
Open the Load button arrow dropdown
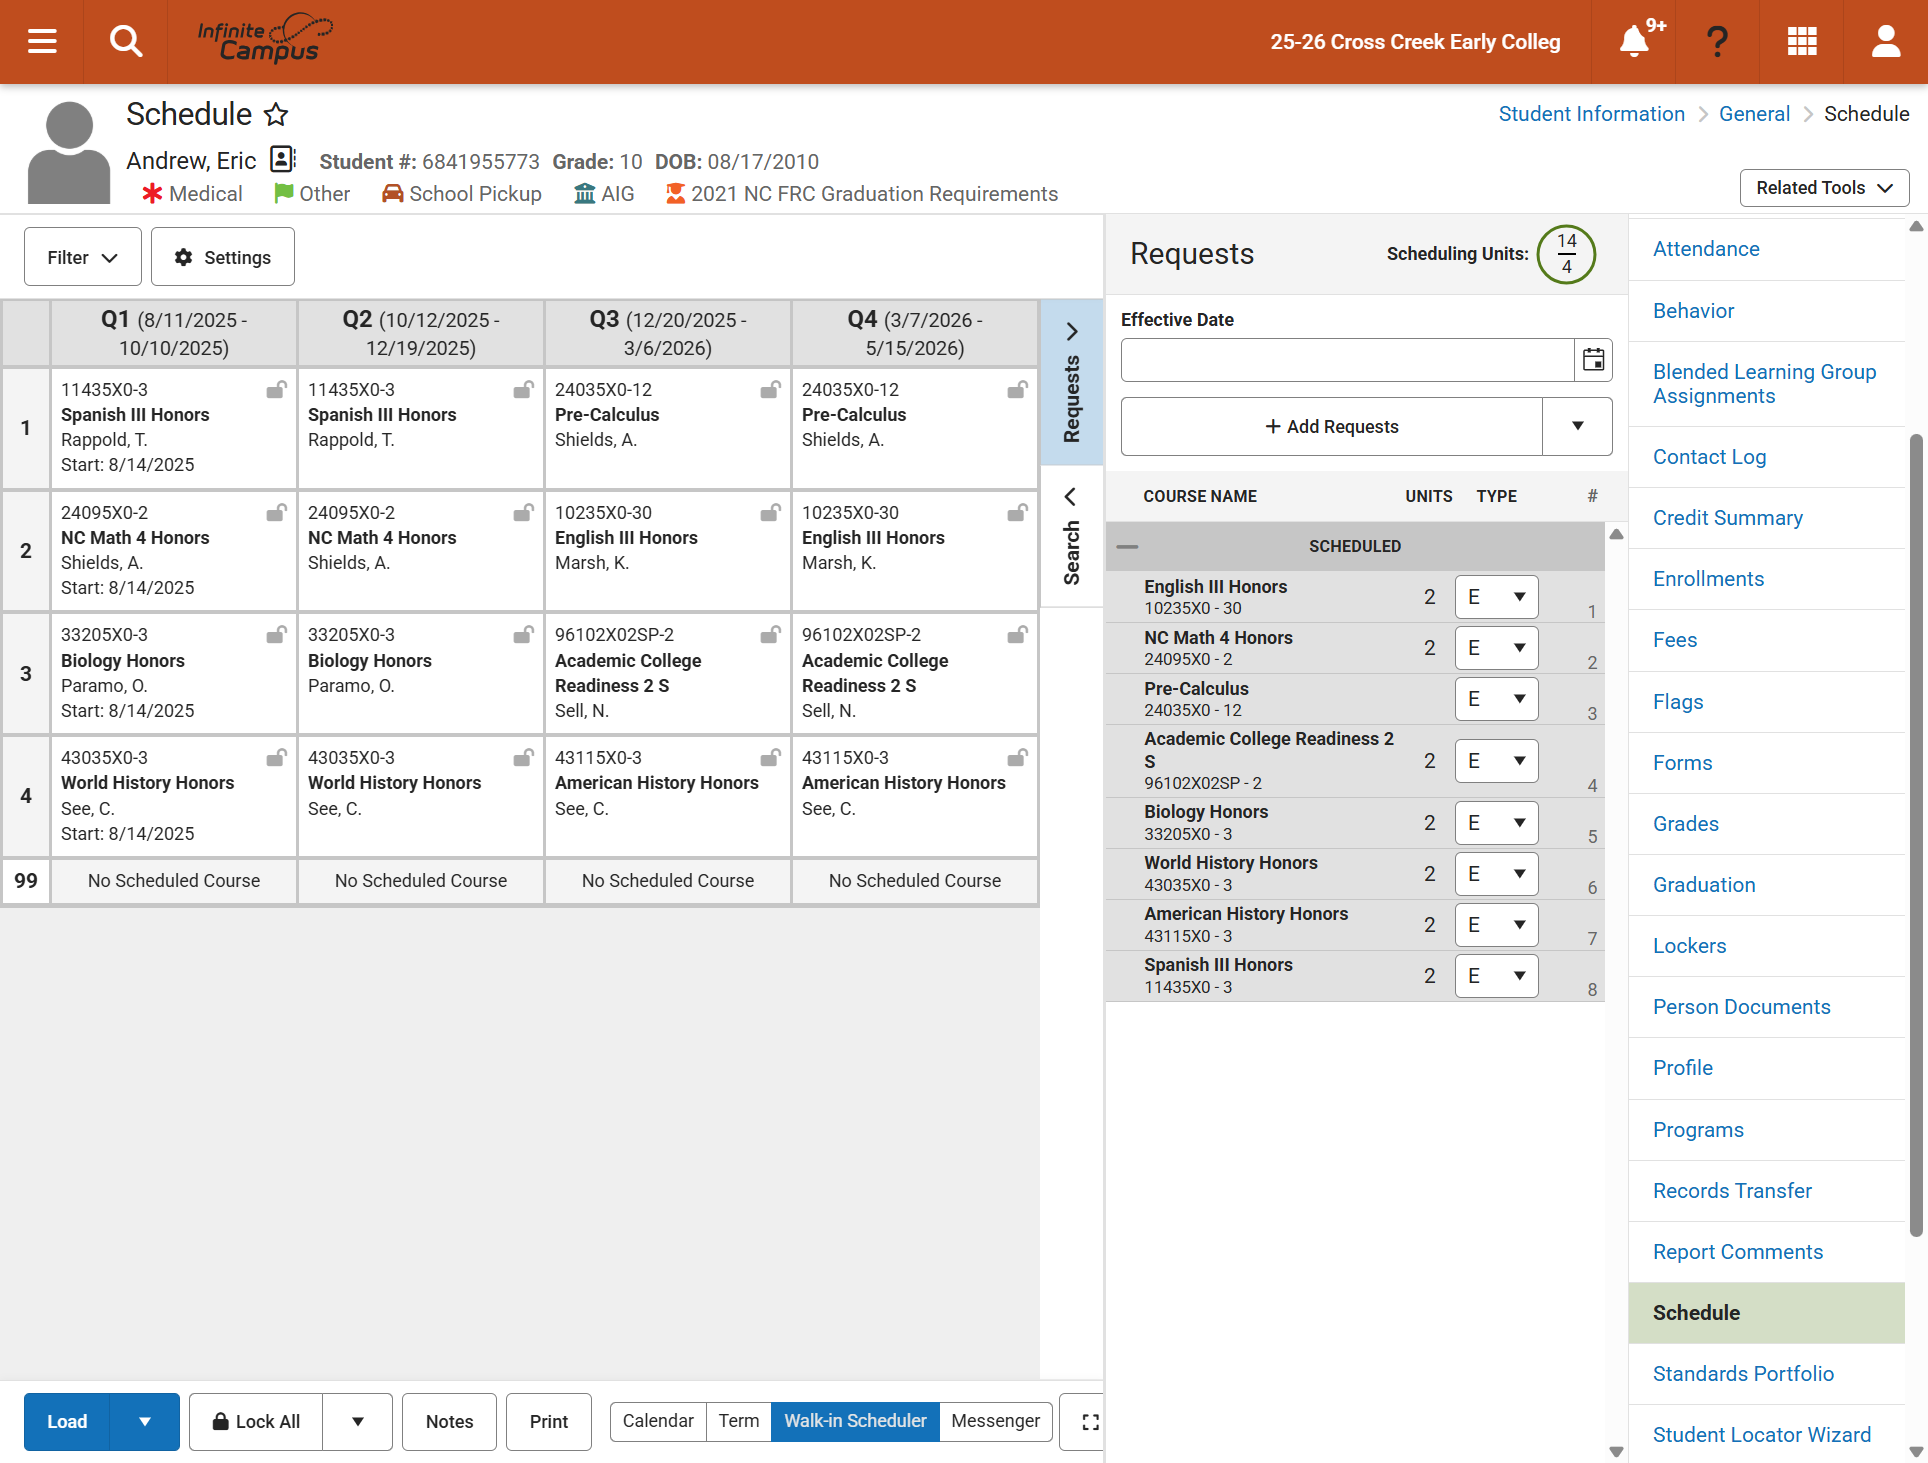(x=145, y=1422)
